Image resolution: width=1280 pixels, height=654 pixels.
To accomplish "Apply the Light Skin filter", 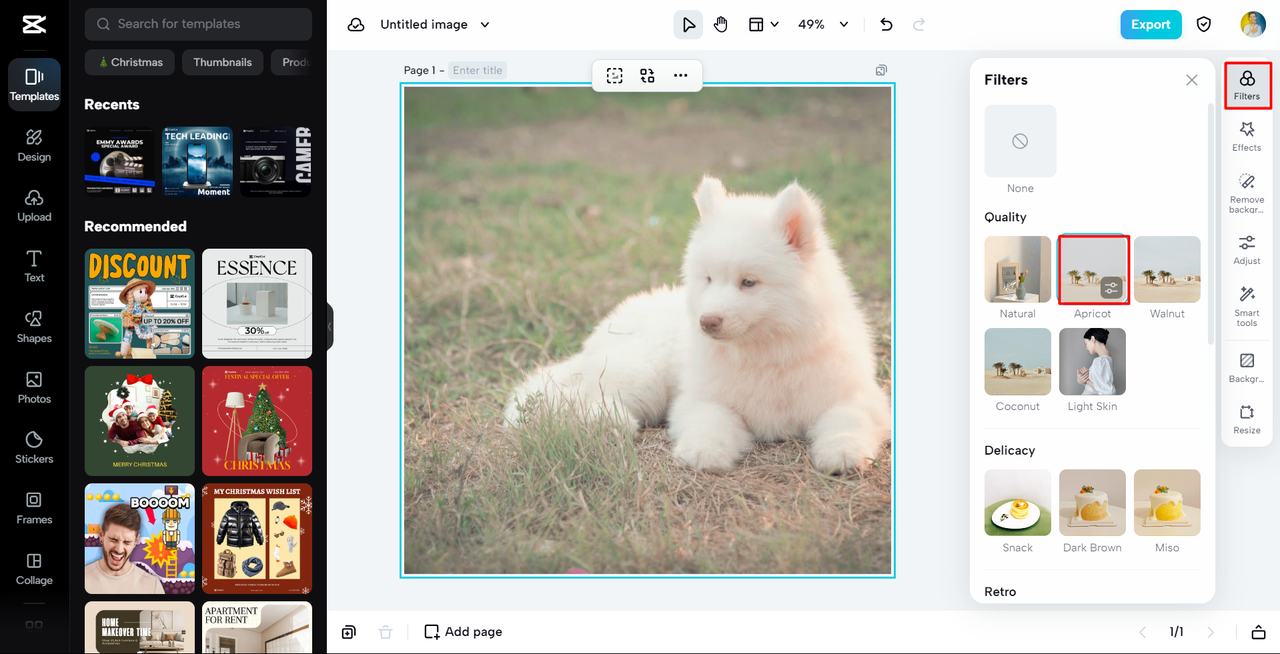I will coord(1092,361).
